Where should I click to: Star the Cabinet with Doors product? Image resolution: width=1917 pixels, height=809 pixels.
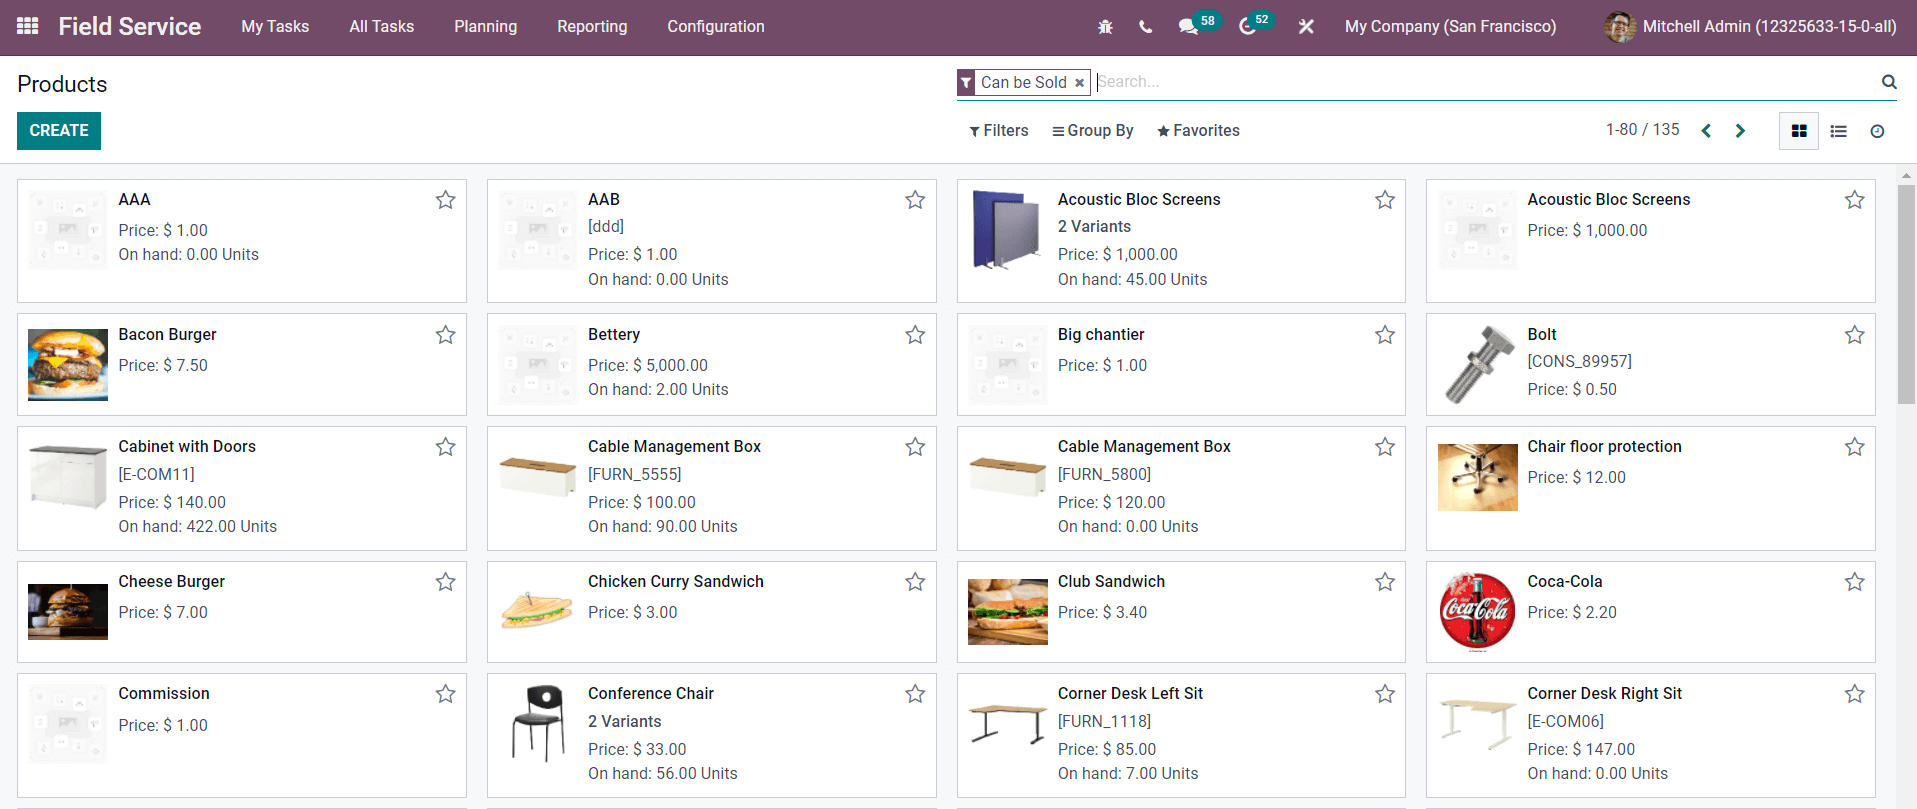446,447
